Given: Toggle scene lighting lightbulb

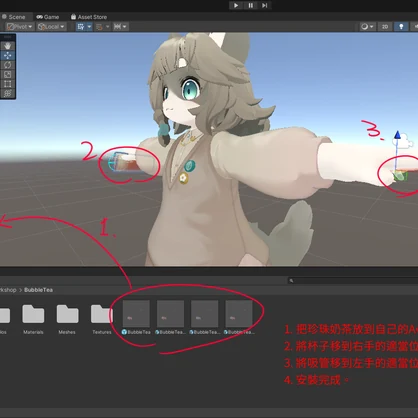Looking at the screenshot, I should (x=401, y=27).
